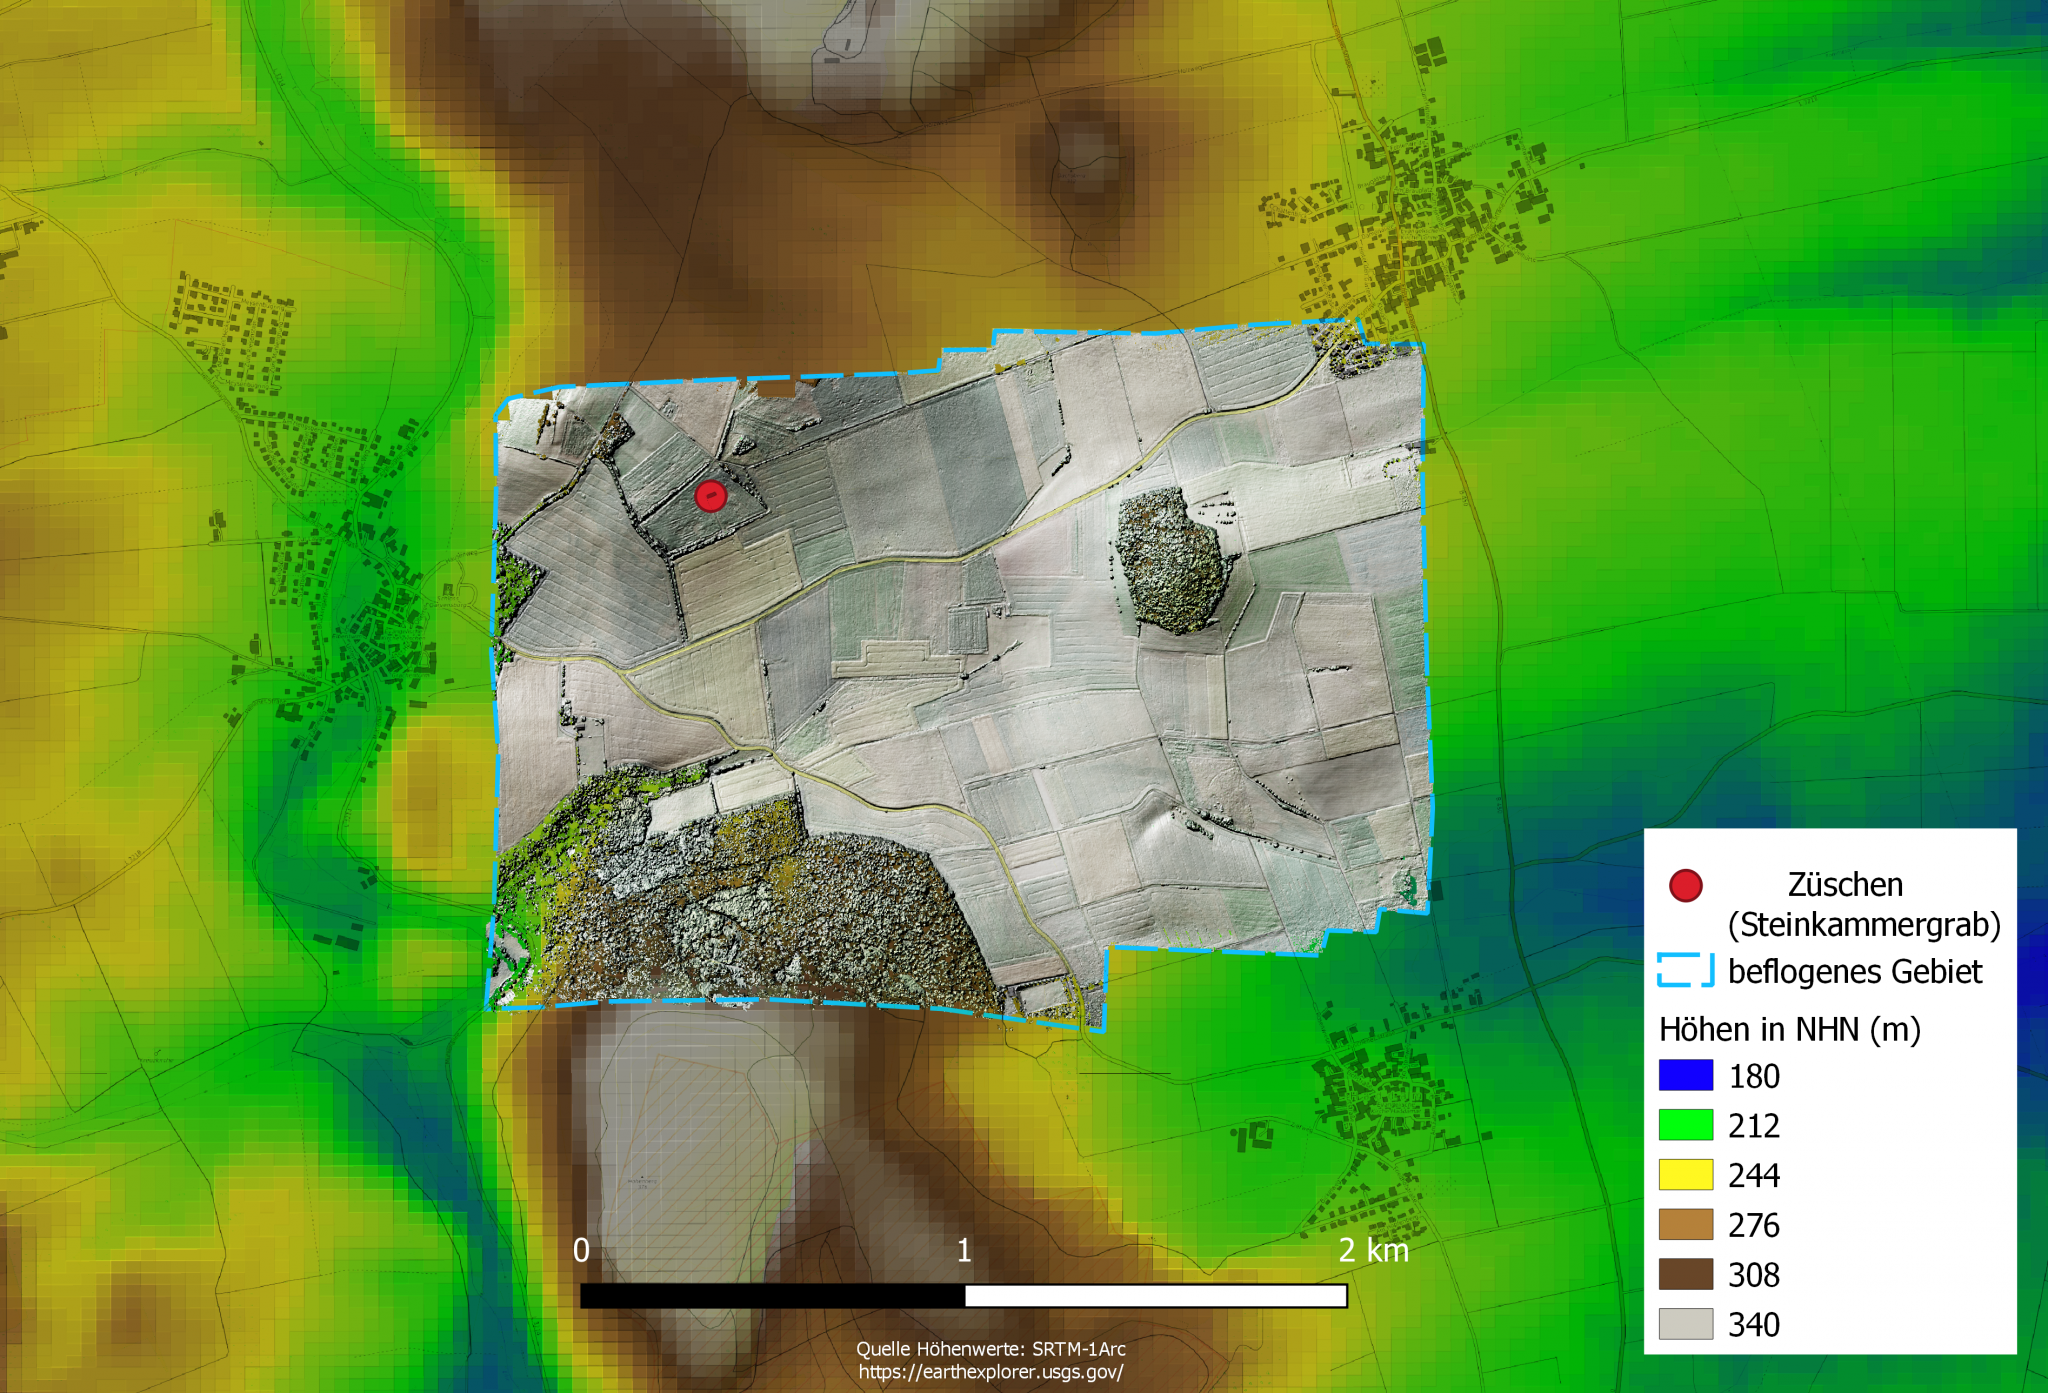Click the scale bar "1" label
Screen dimensions: 2048x1393
(x=964, y=1250)
